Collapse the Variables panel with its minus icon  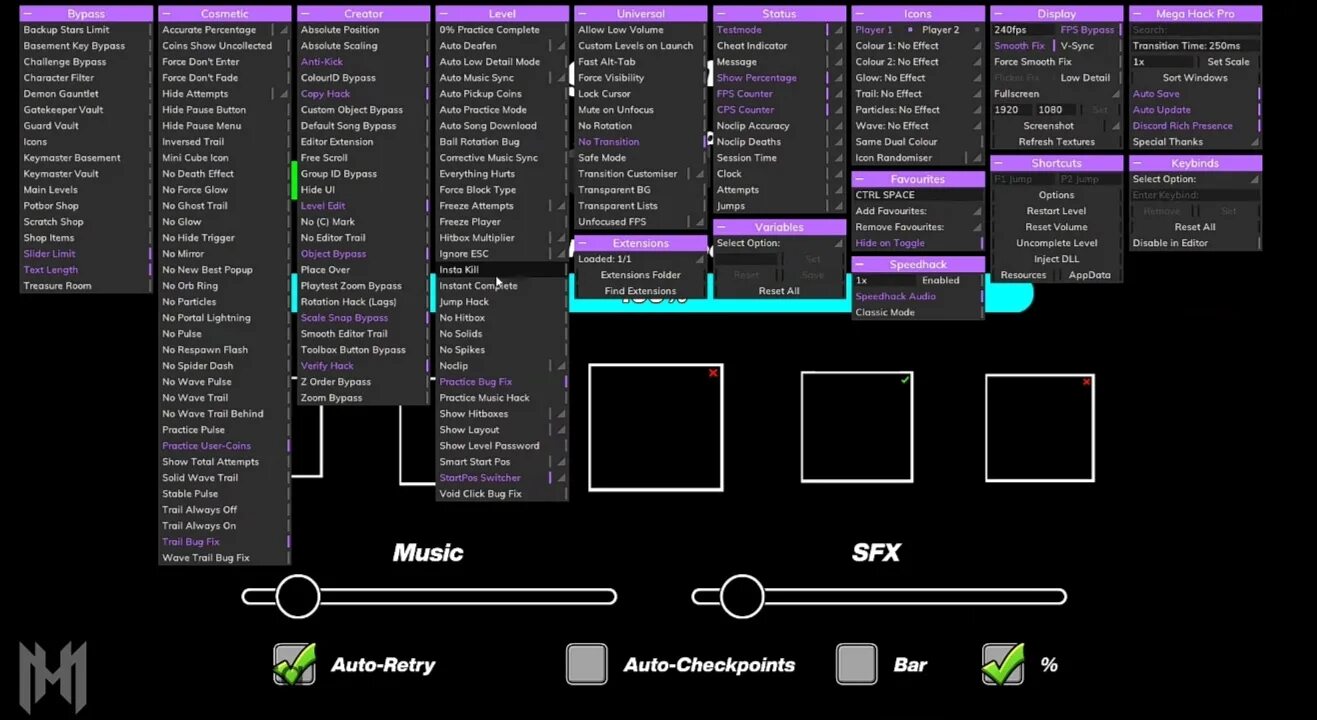(721, 227)
